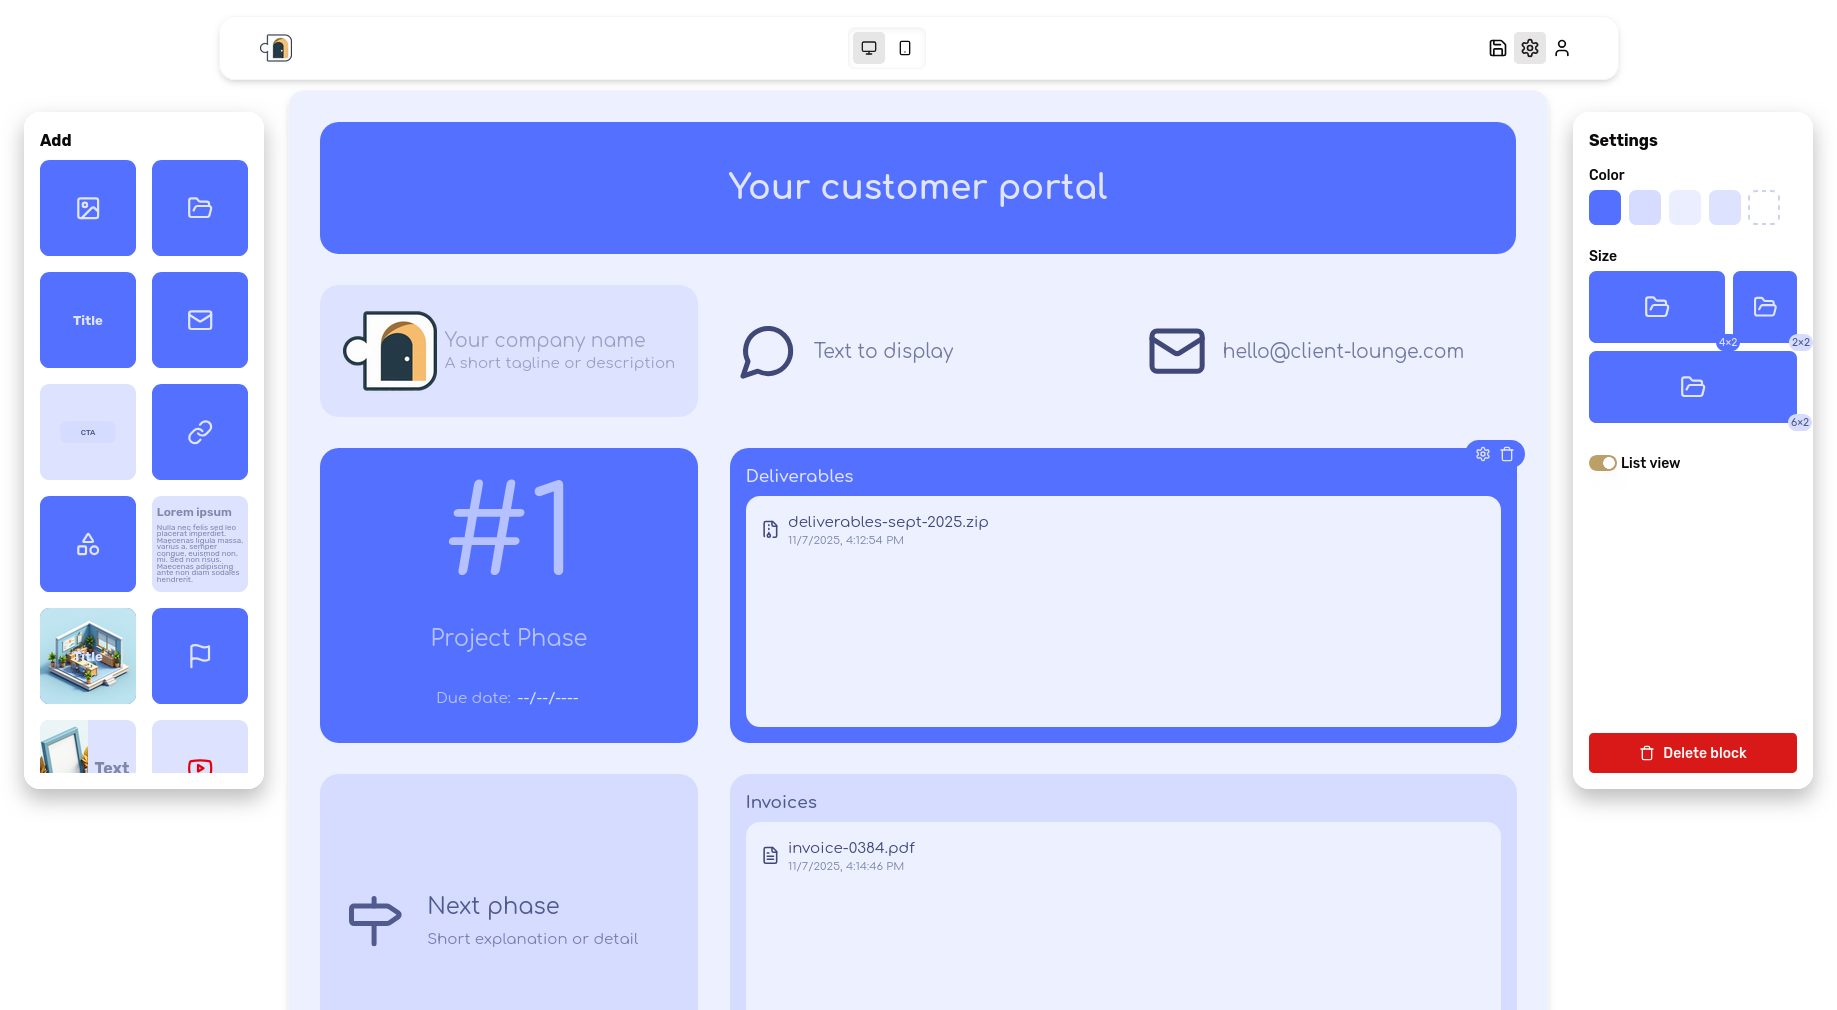Image resolution: width=1837 pixels, height=1010 pixels.
Task: Delete the Deliverables block using its trash icon
Action: pyautogui.click(x=1508, y=453)
